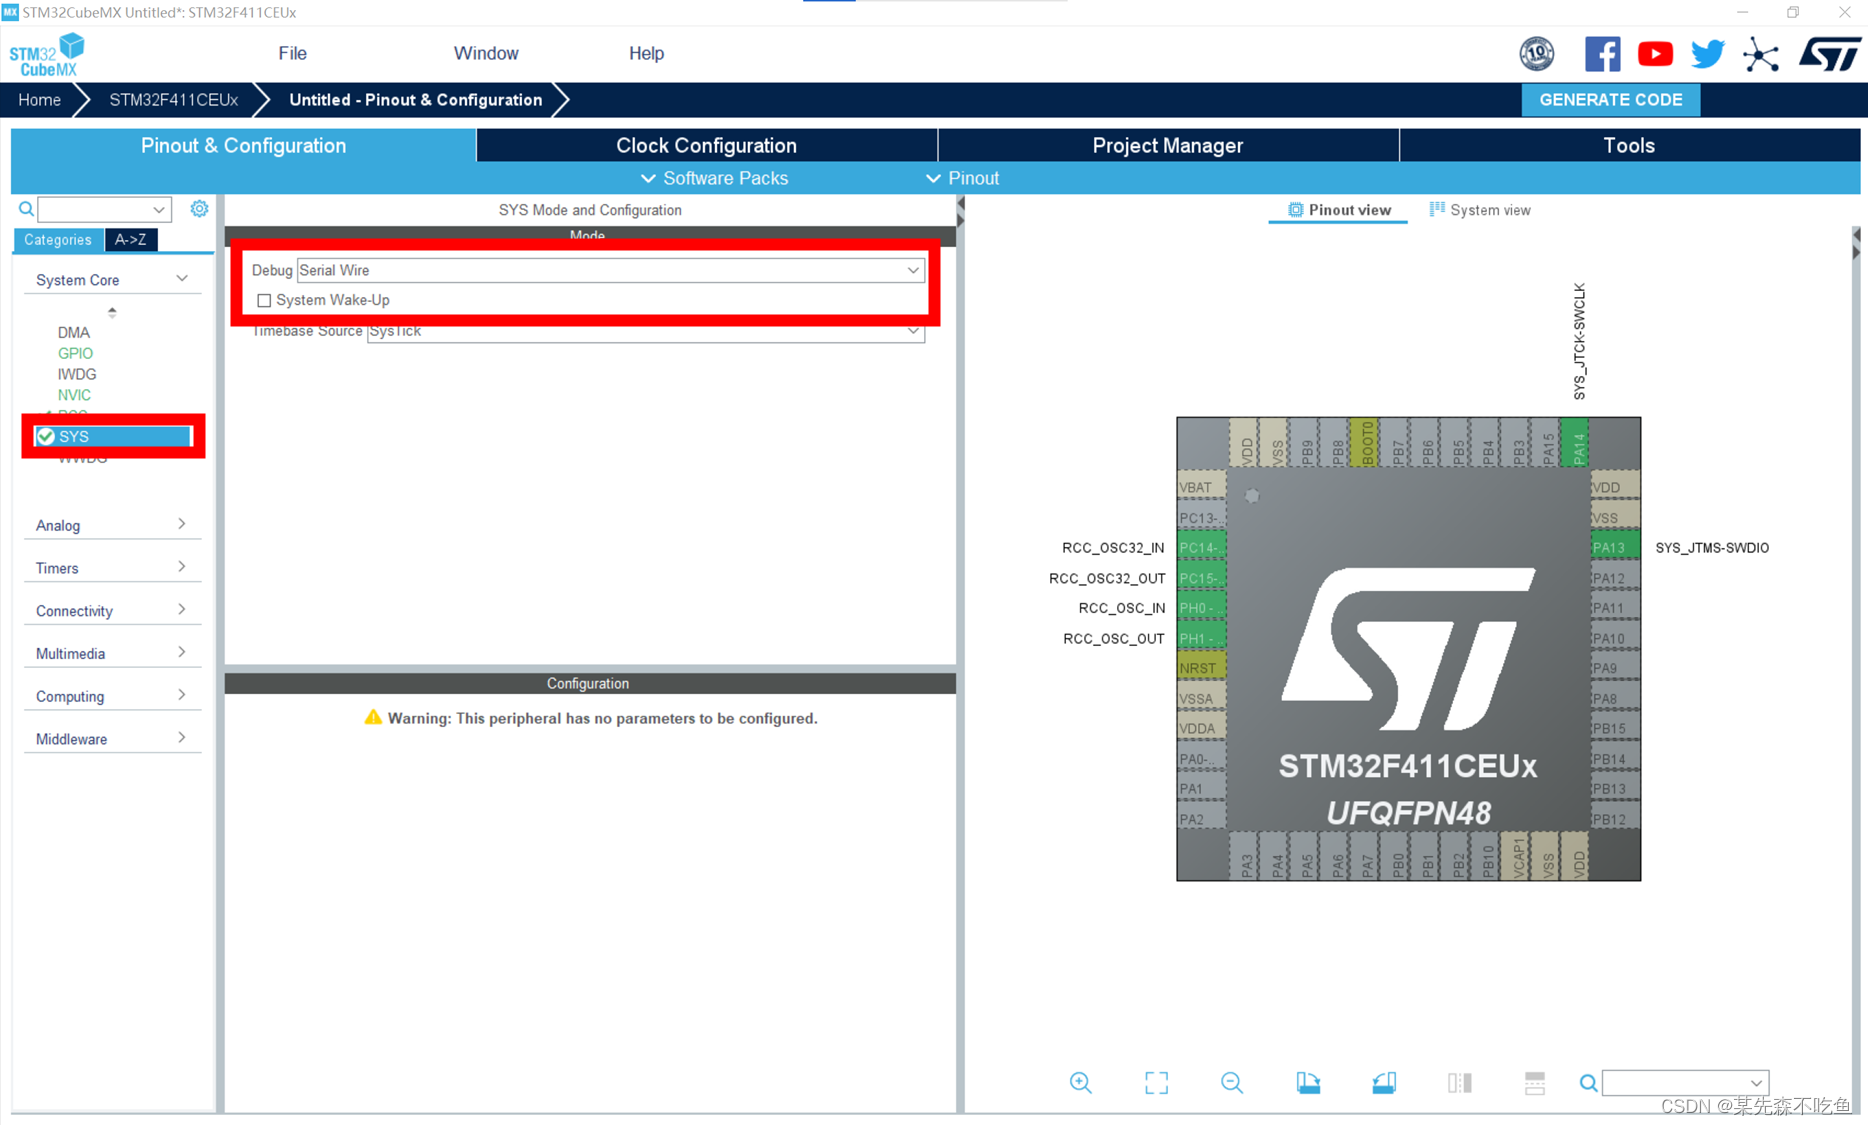Select DMA in System Core list
Viewport: 1868px width, 1125px height.
coord(73,332)
